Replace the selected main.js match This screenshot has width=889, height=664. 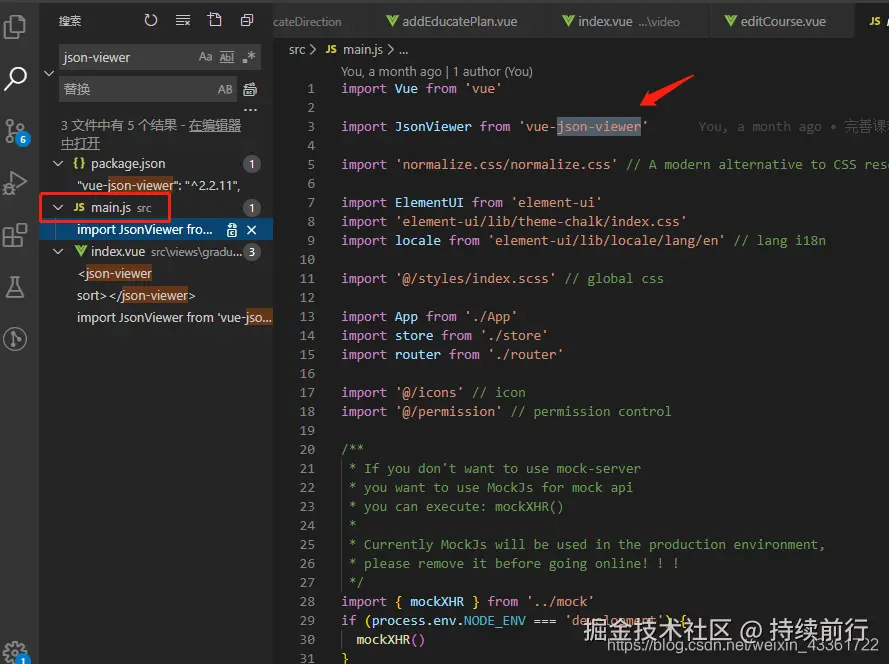[232, 230]
